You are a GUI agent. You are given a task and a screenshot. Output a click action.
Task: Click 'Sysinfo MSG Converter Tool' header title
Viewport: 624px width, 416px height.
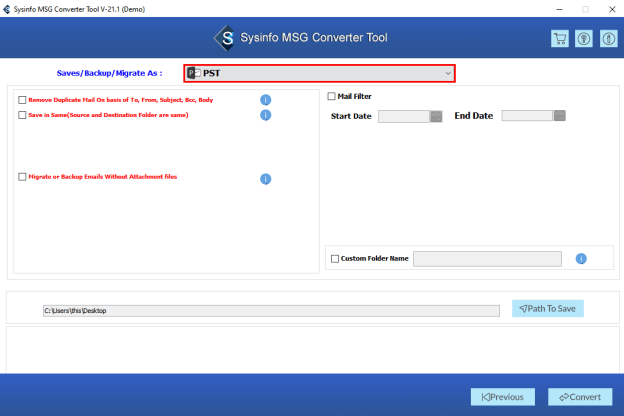point(314,38)
